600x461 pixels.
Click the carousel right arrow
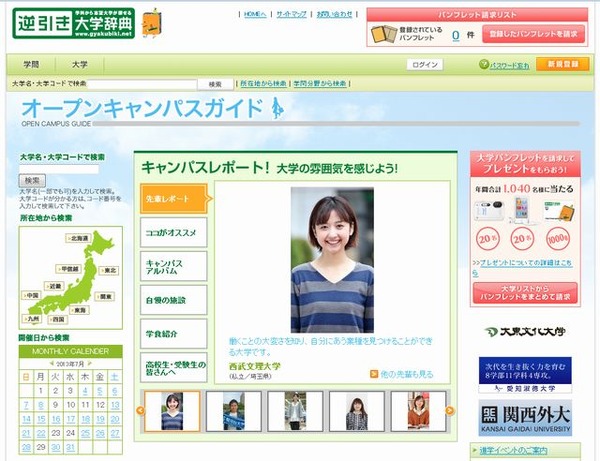(x=450, y=411)
